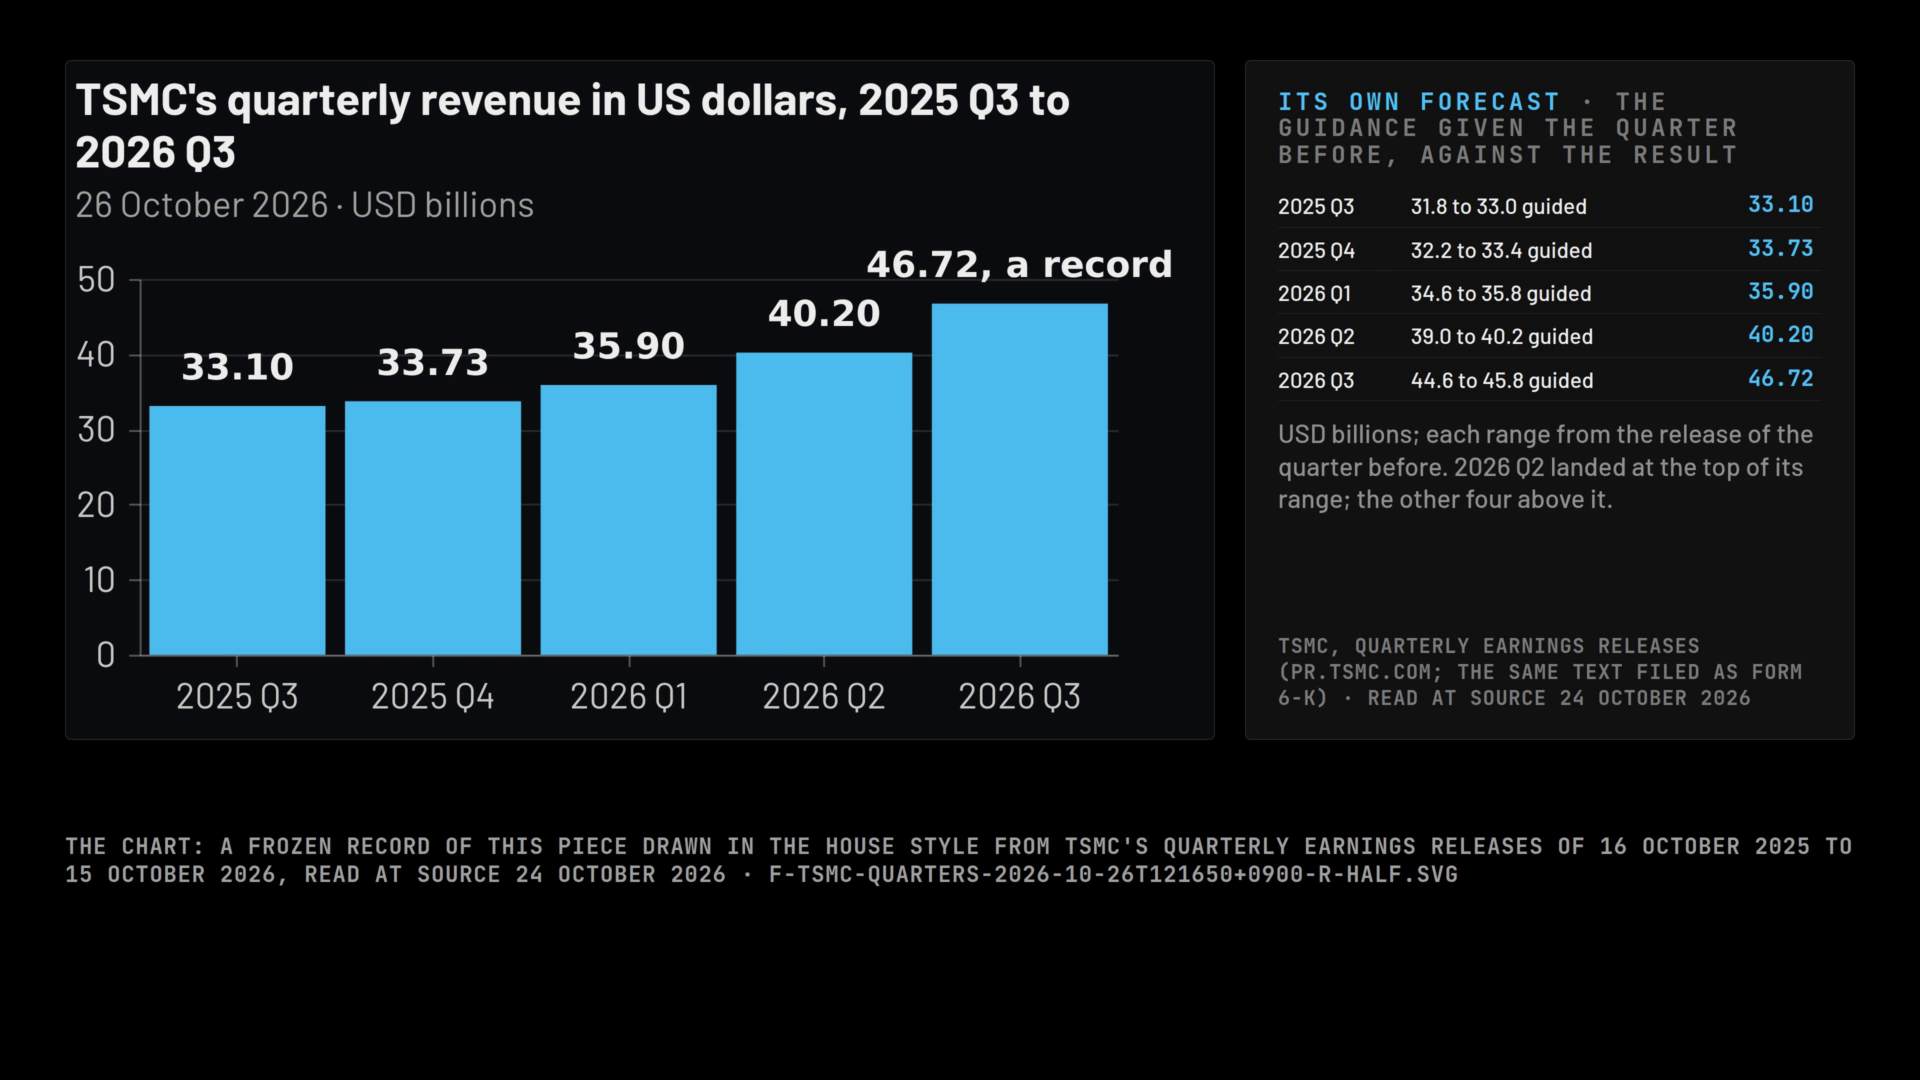Click '34.6 to 35.8 guided' in the table
Viewport: 1920px width, 1080px height.
pyautogui.click(x=1501, y=294)
